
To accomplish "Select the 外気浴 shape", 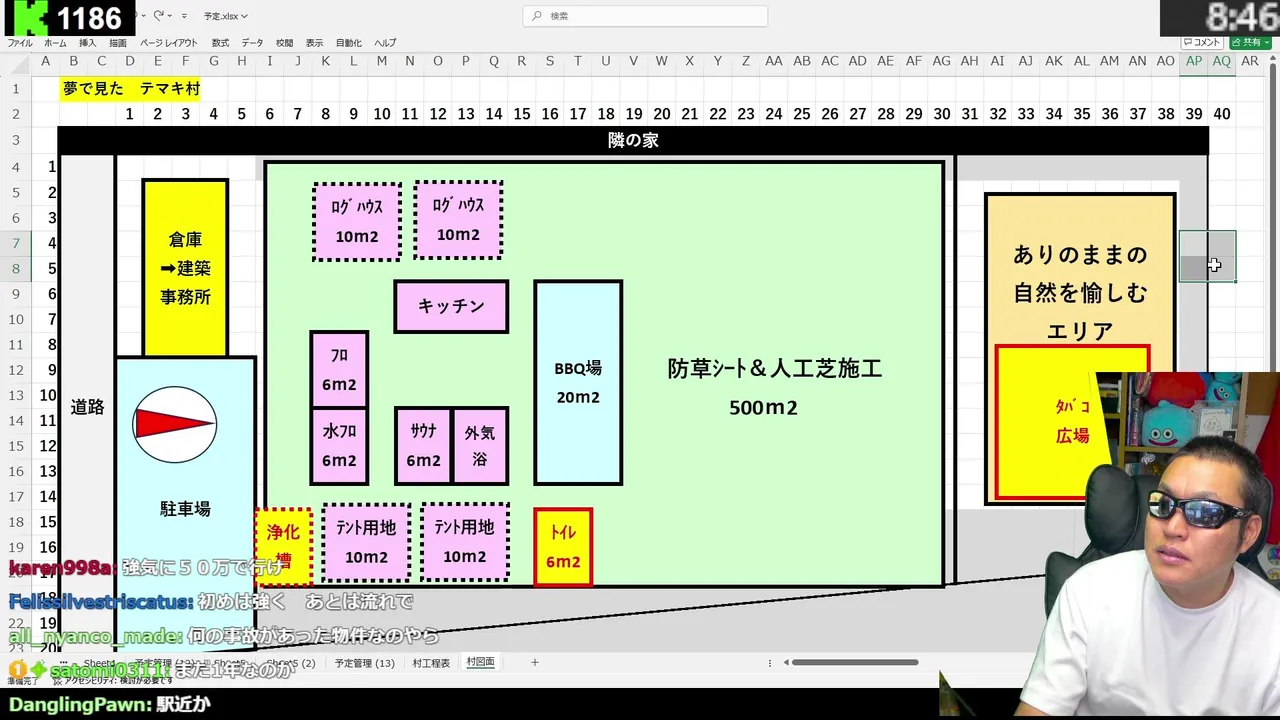I will click(480, 445).
